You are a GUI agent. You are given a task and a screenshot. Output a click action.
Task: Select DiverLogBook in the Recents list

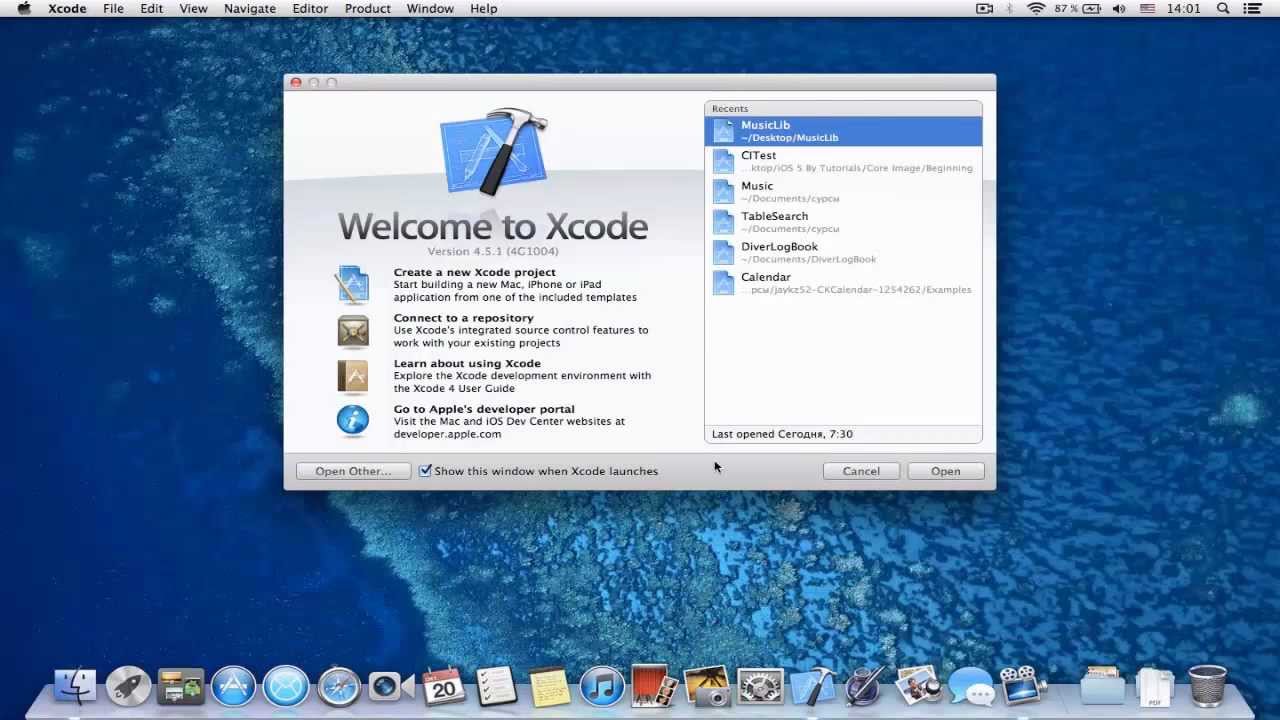(843, 252)
